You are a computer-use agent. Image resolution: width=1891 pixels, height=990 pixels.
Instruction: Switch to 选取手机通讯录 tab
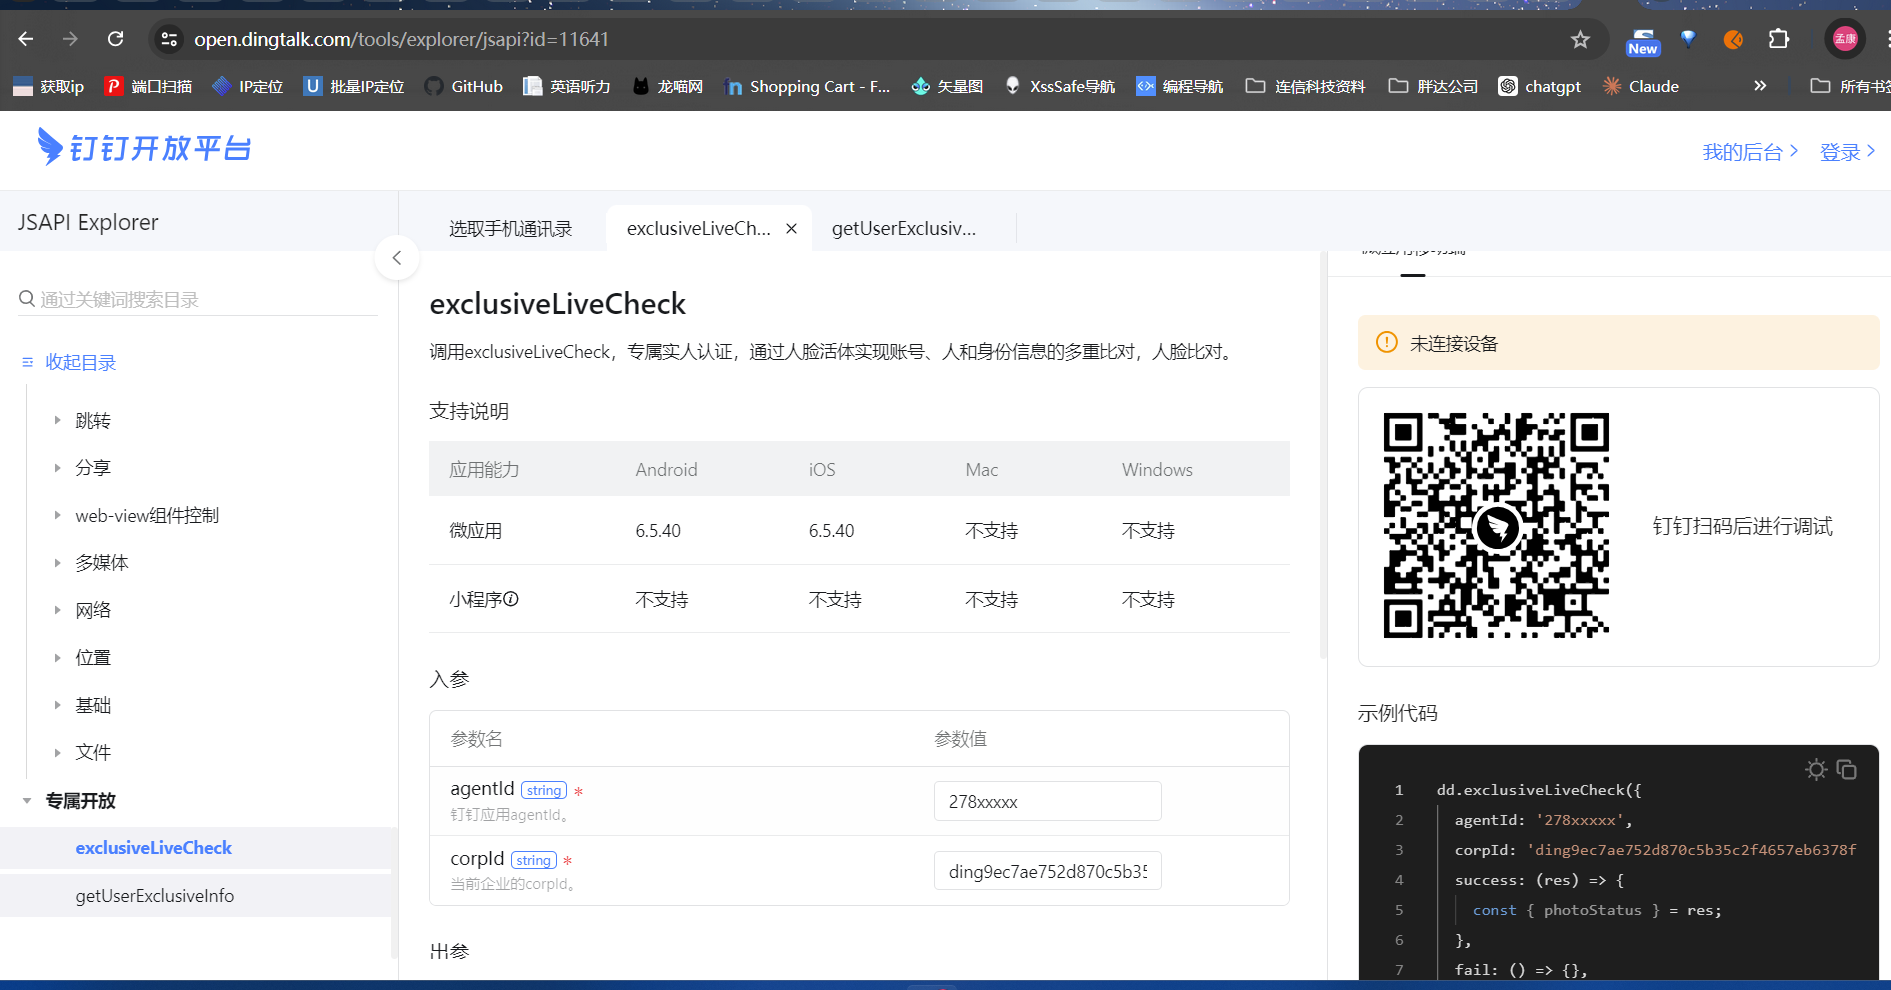[x=510, y=229]
